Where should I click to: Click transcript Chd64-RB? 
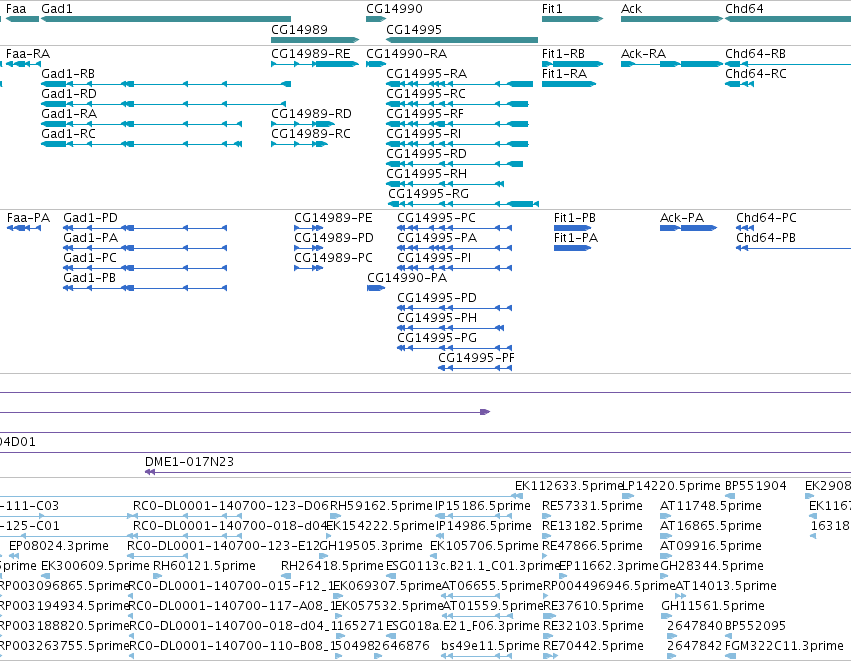coord(788,64)
